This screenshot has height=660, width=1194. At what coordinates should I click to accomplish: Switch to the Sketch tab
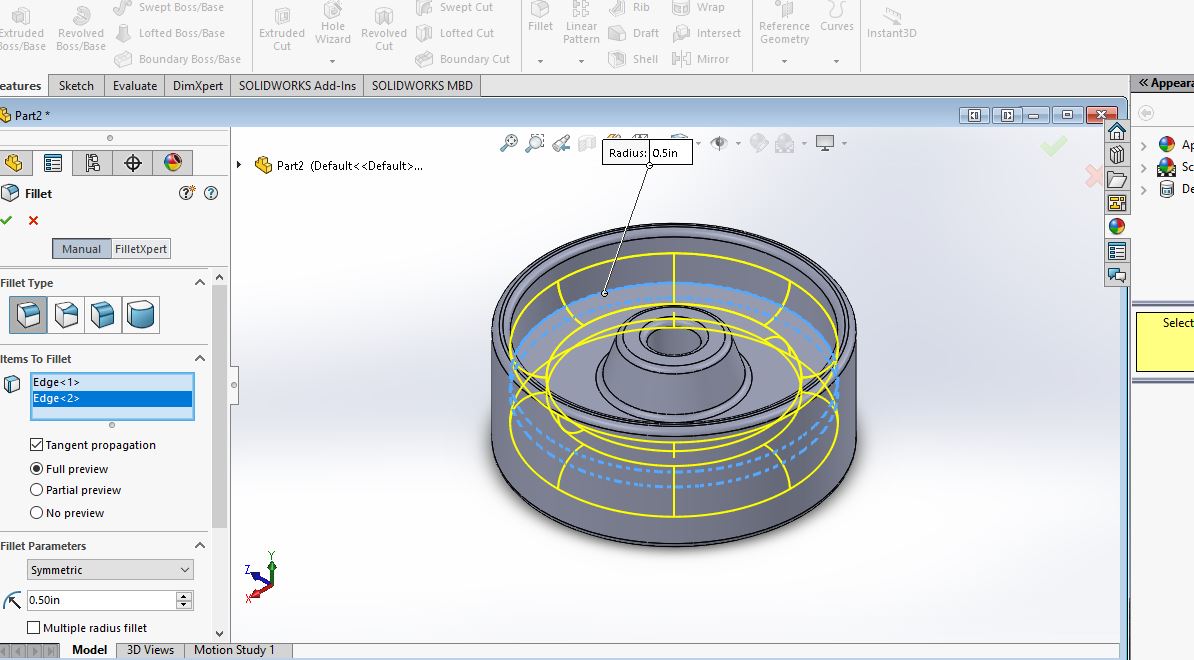pos(76,85)
